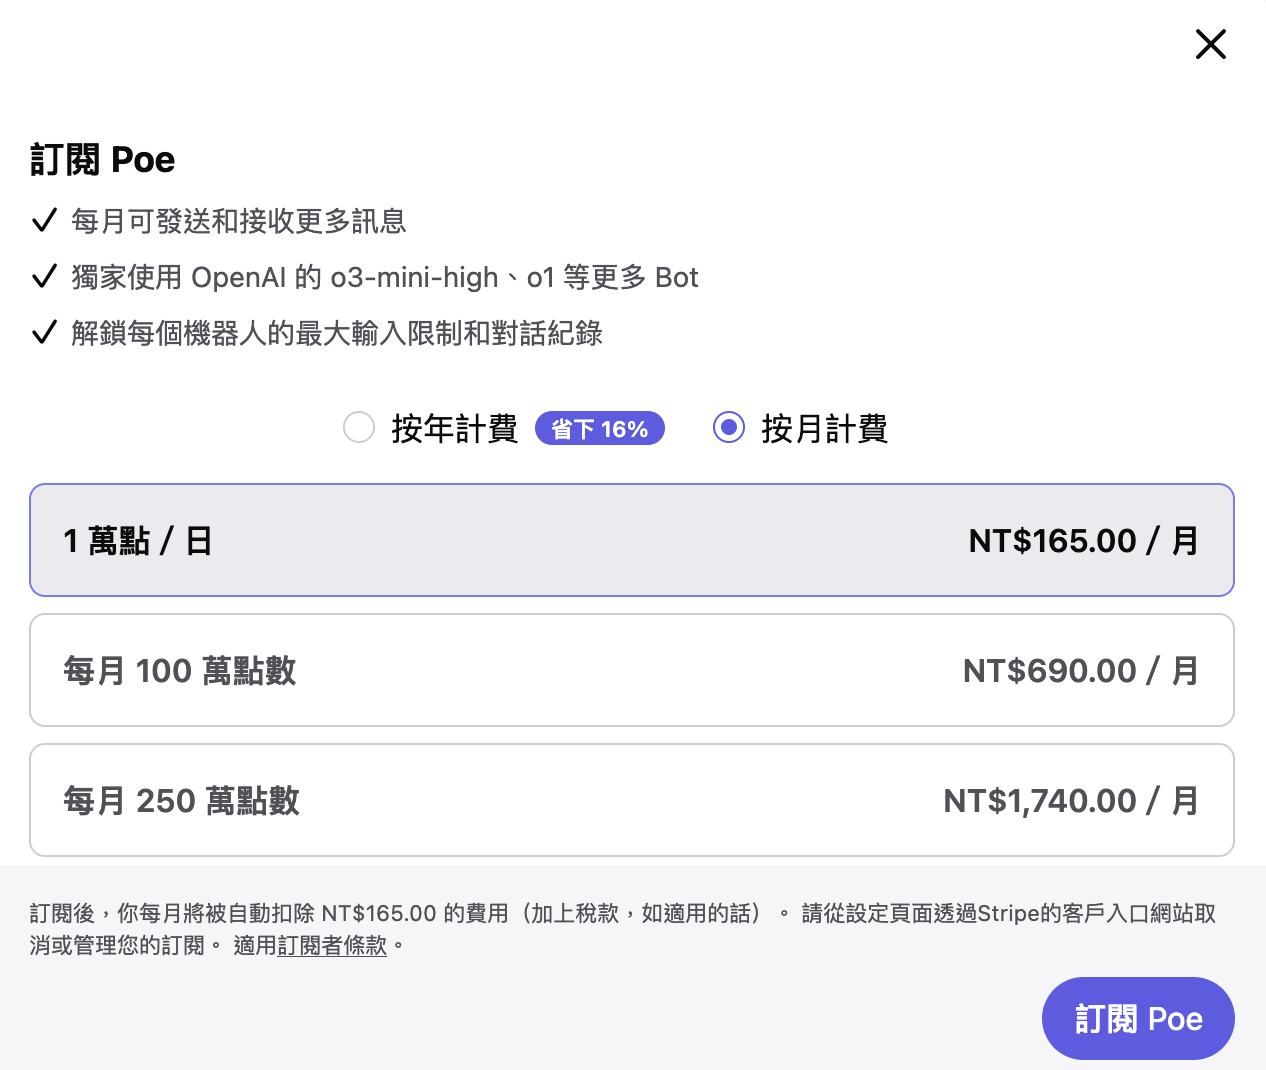The height and width of the screenshot is (1070, 1266).
Task: Click checkmark beside the OpenAI o3-mini-high line
Action: 44,277
